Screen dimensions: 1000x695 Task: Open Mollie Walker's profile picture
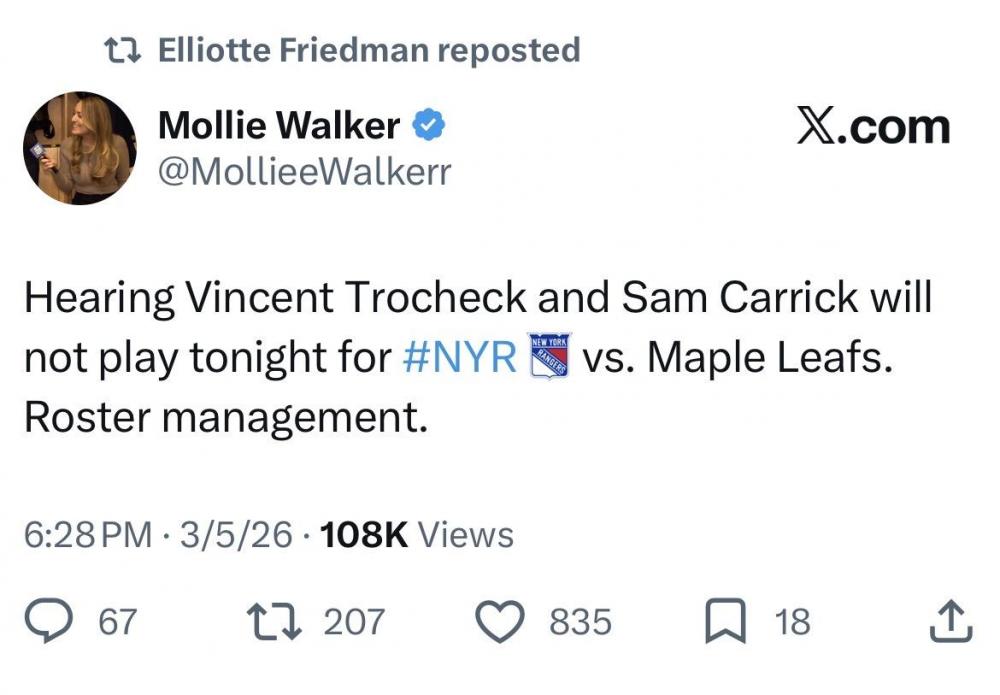[x=80, y=148]
